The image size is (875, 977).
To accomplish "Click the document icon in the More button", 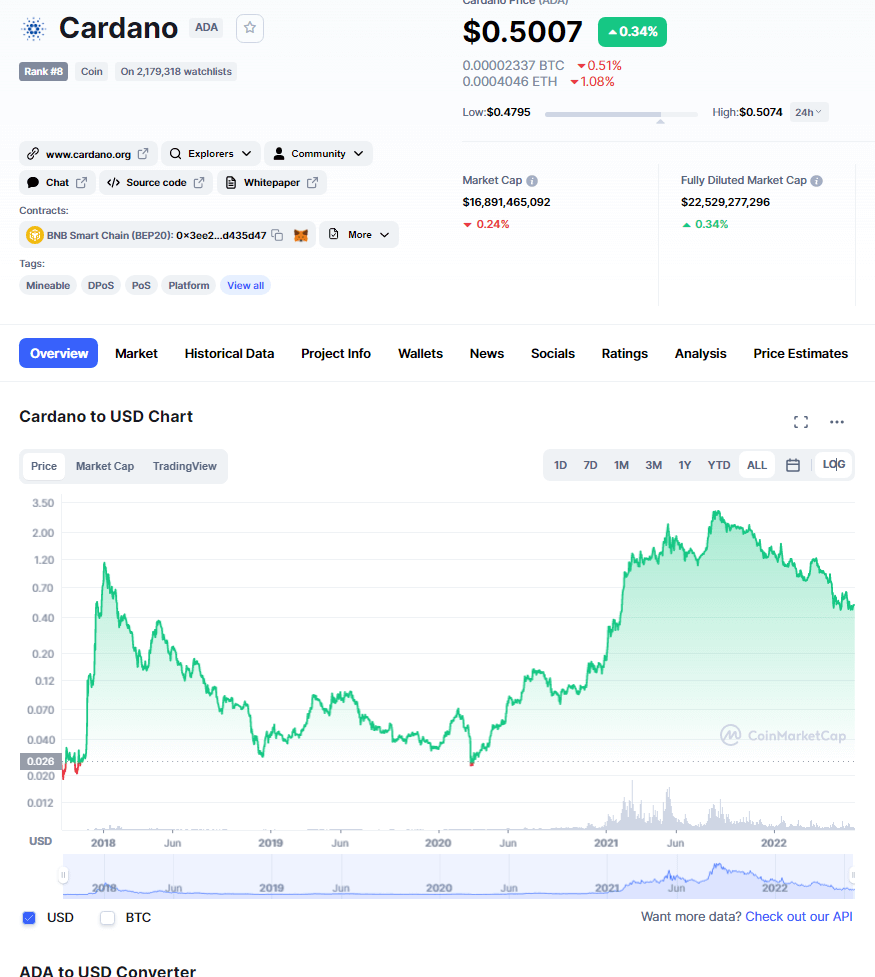I will tap(333, 234).
